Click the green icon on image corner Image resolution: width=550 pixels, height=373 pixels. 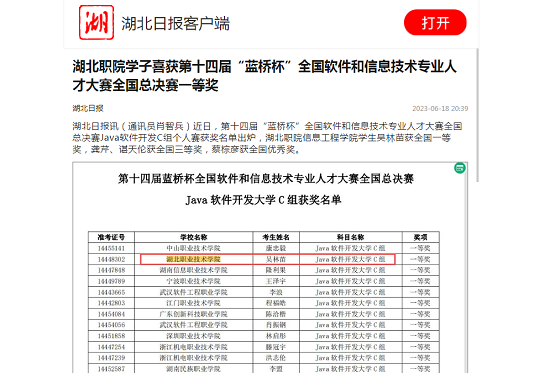pyautogui.click(x=460, y=168)
